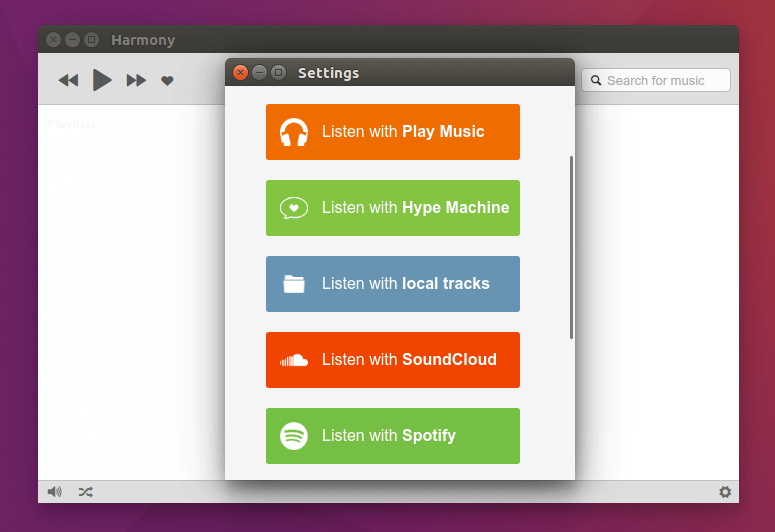Select Listen with Hype Machine

click(x=392, y=208)
